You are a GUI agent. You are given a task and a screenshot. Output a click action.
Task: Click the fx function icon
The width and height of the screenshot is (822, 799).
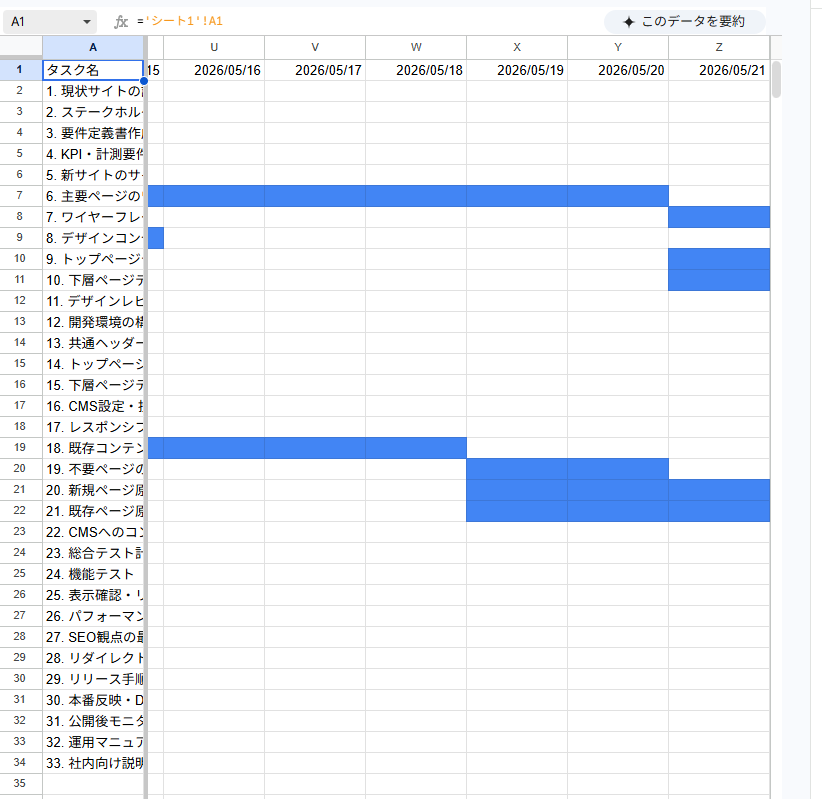tap(121, 21)
